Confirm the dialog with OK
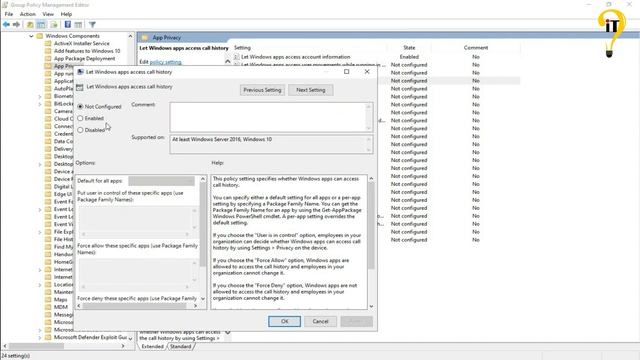The width and height of the screenshot is (640, 360). [284, 321]
